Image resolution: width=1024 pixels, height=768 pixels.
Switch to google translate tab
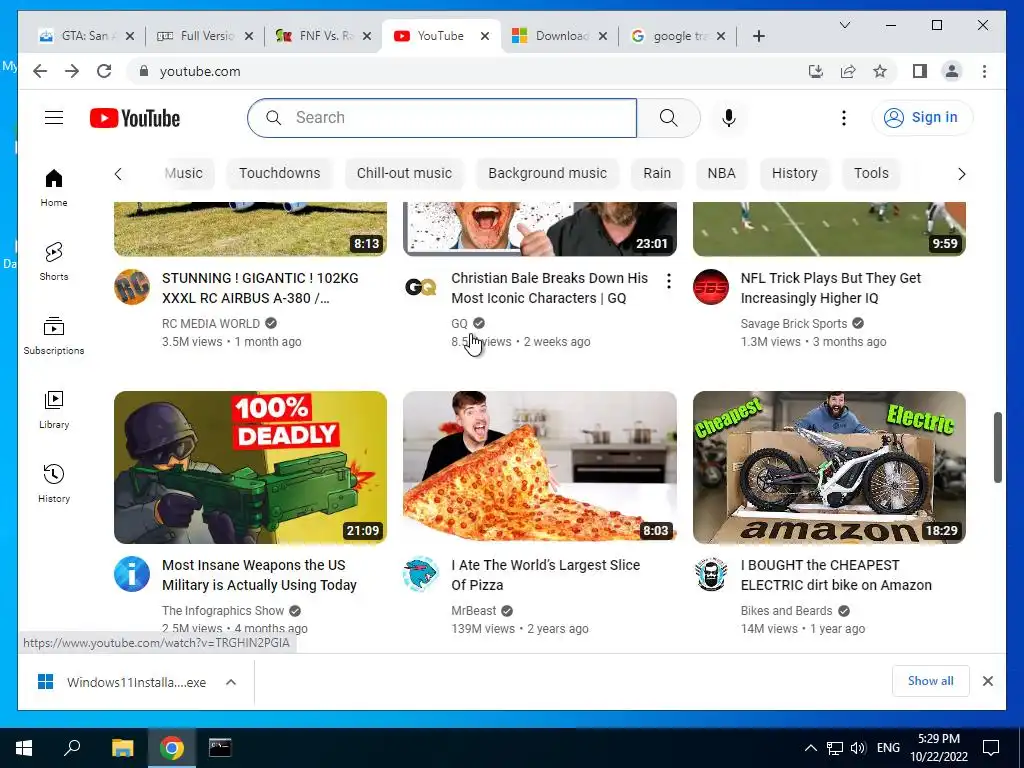tap(678, 36)
